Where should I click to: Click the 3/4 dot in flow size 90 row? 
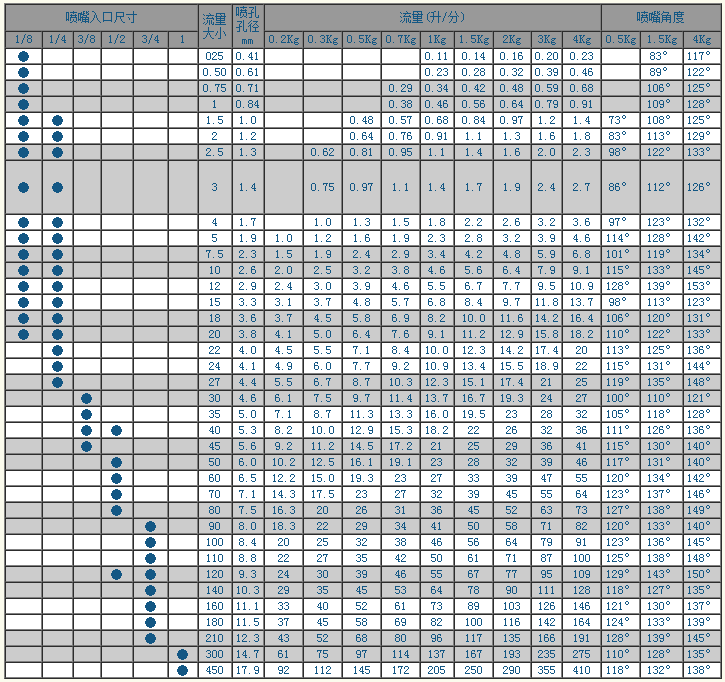click(150, 526)
